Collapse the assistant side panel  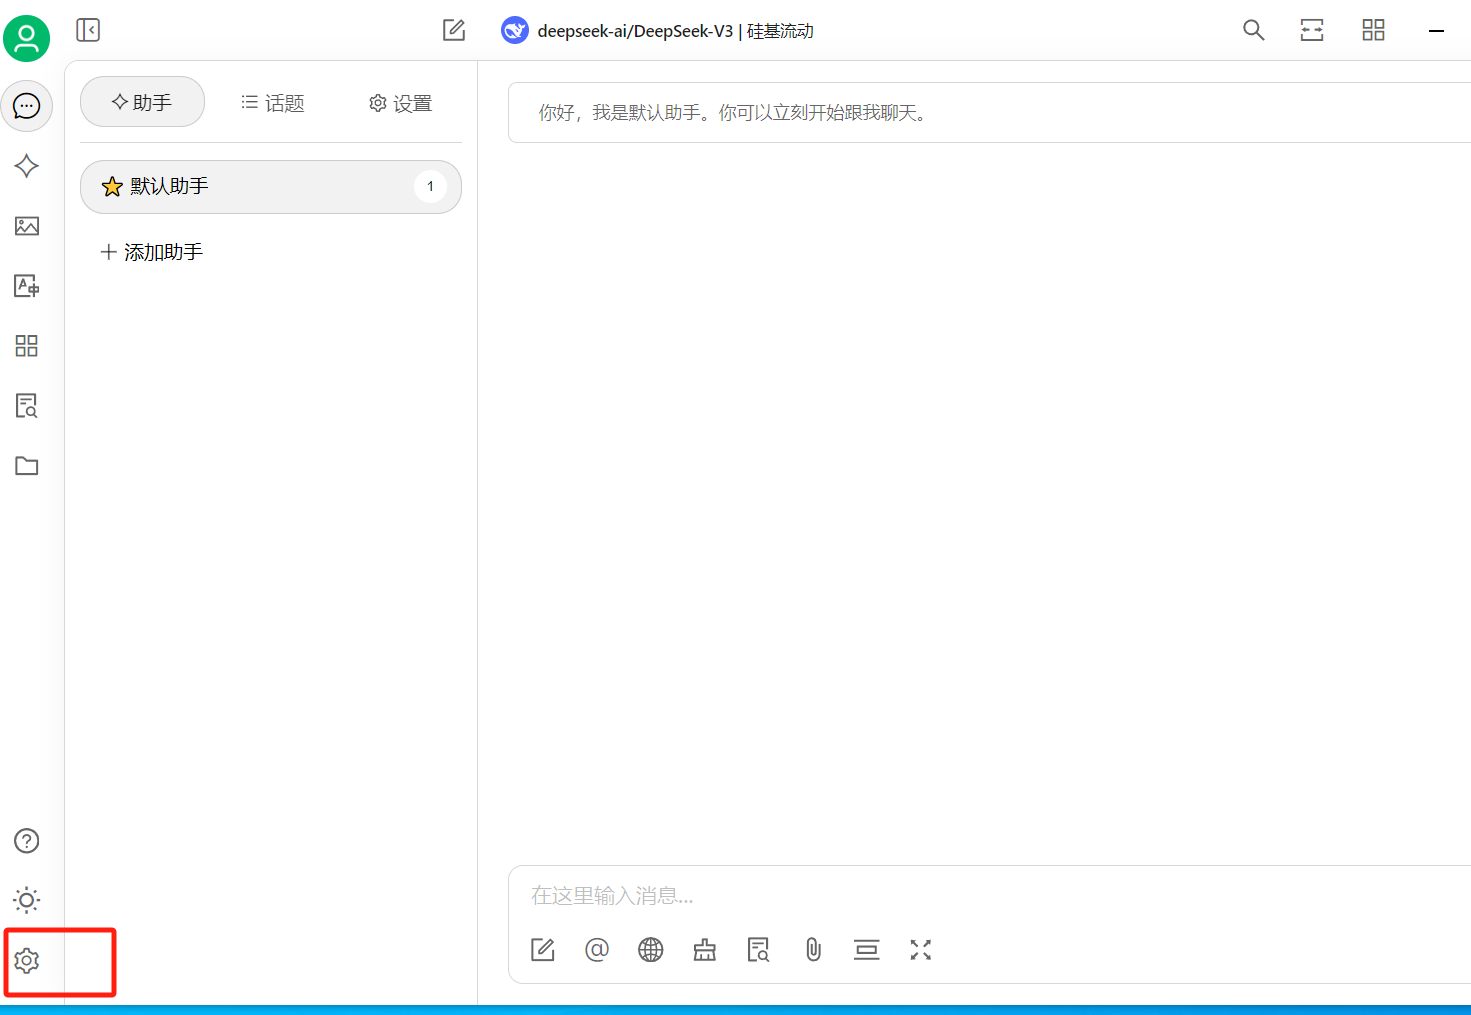click(x=88, y=30)
